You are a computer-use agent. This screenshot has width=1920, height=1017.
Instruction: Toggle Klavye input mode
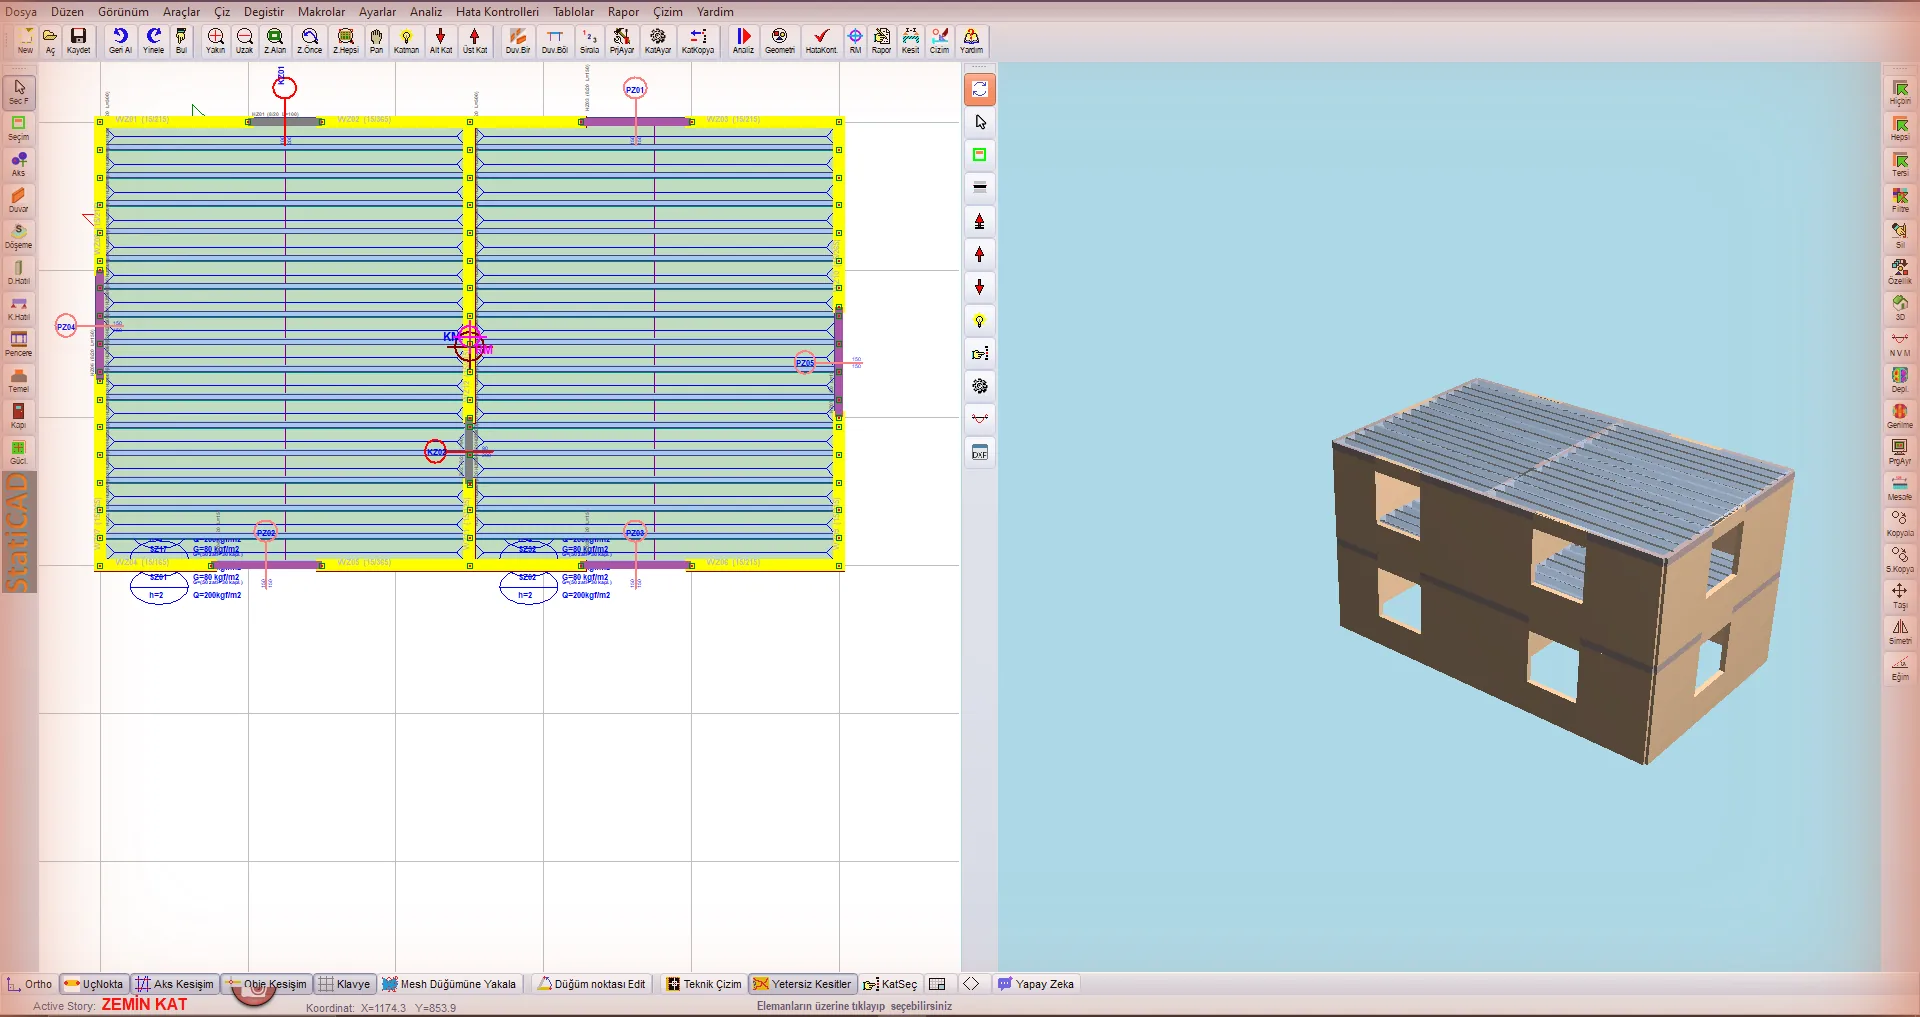345,984
